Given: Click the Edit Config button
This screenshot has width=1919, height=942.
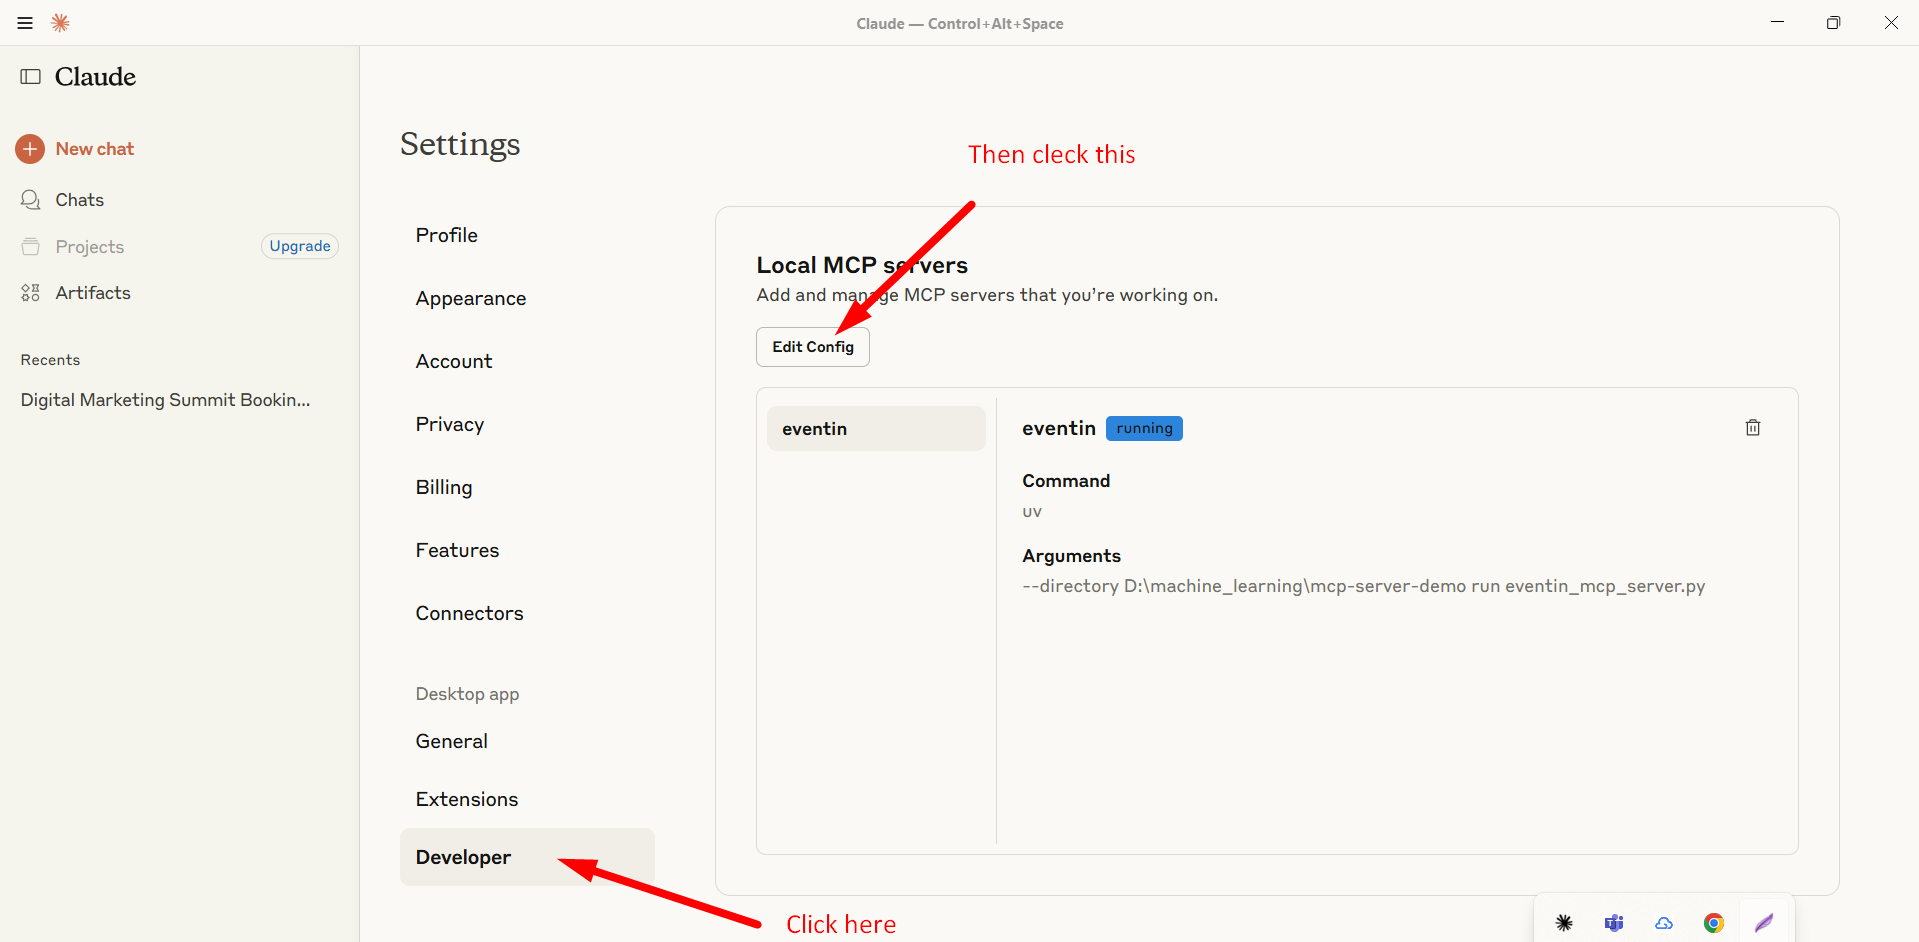Looking at the screenshot, I should [x=813, y=347].
